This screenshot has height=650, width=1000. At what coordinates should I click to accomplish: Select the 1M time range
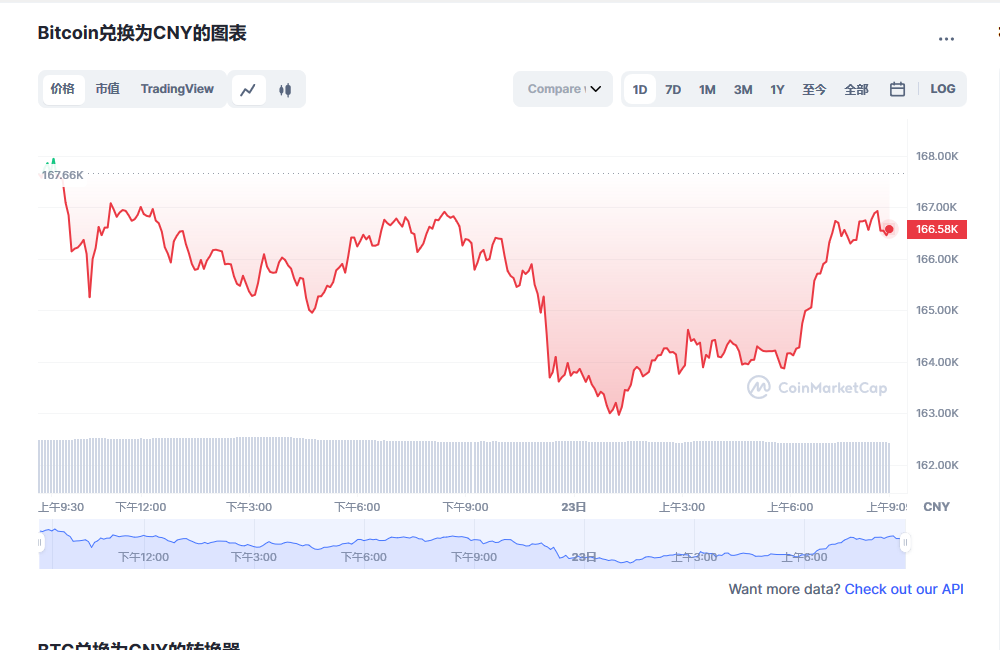pos(707,89)
